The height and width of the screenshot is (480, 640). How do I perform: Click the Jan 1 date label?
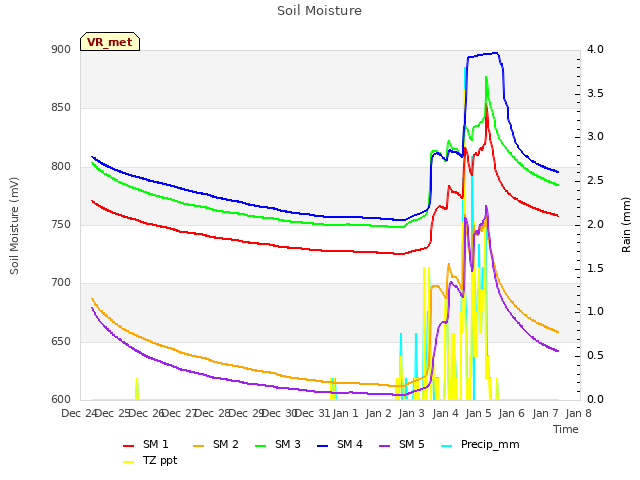(345, 413)
